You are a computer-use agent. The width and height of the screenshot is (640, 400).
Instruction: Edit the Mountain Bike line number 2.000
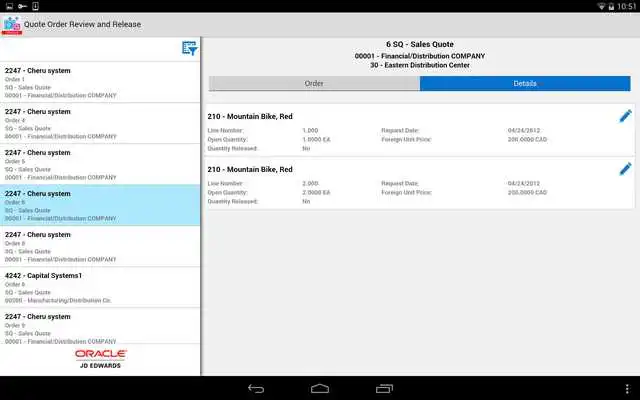625,169
